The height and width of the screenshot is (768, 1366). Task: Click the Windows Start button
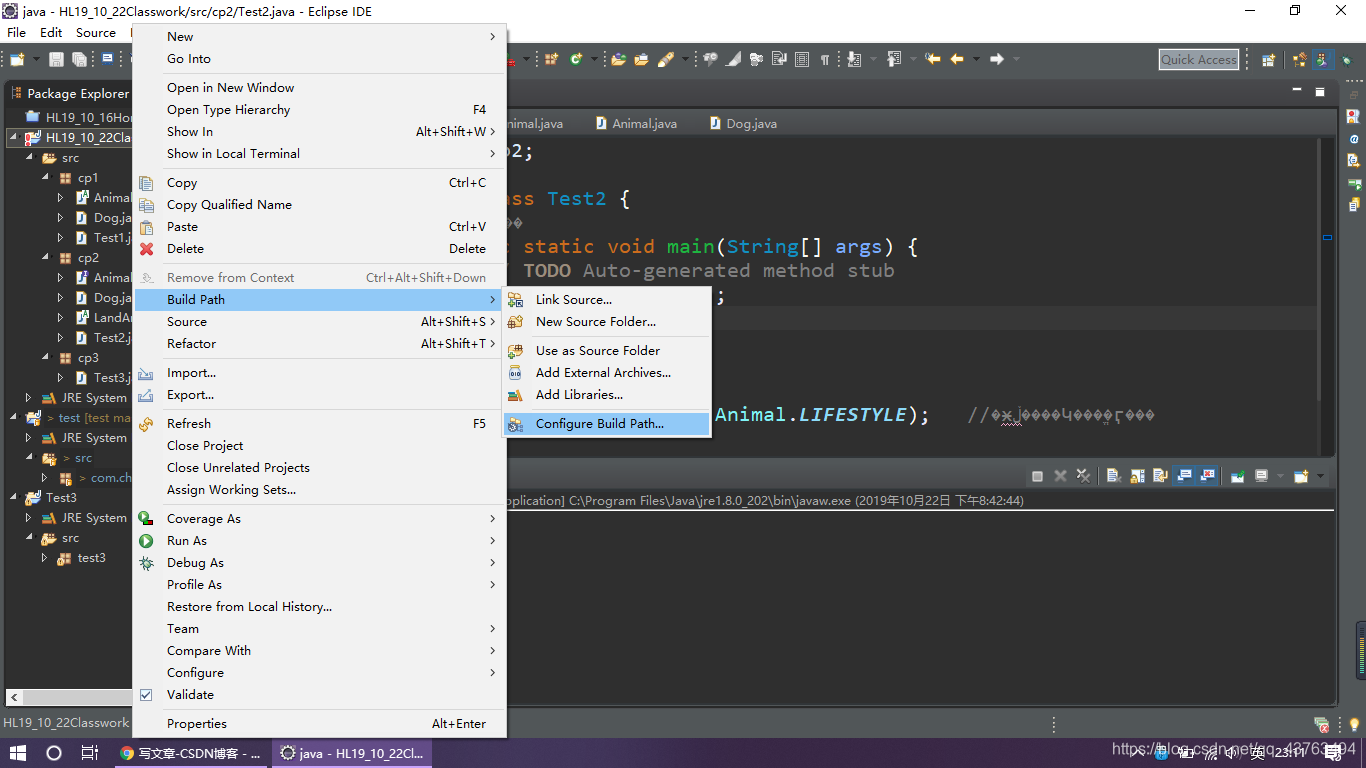point(18,753)
